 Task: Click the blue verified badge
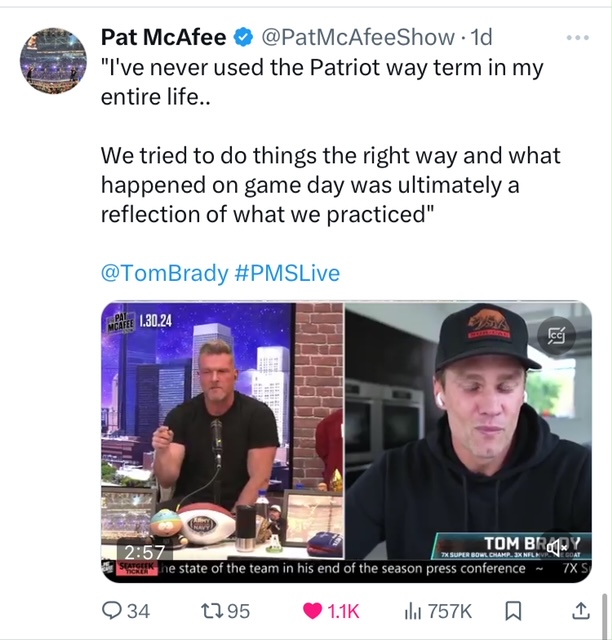click(x=244, y=38)
